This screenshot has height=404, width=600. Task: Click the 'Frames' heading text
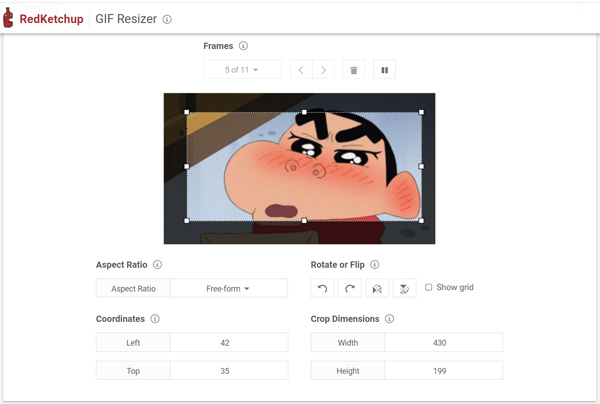pyautogui.click(x=218, y=46)
